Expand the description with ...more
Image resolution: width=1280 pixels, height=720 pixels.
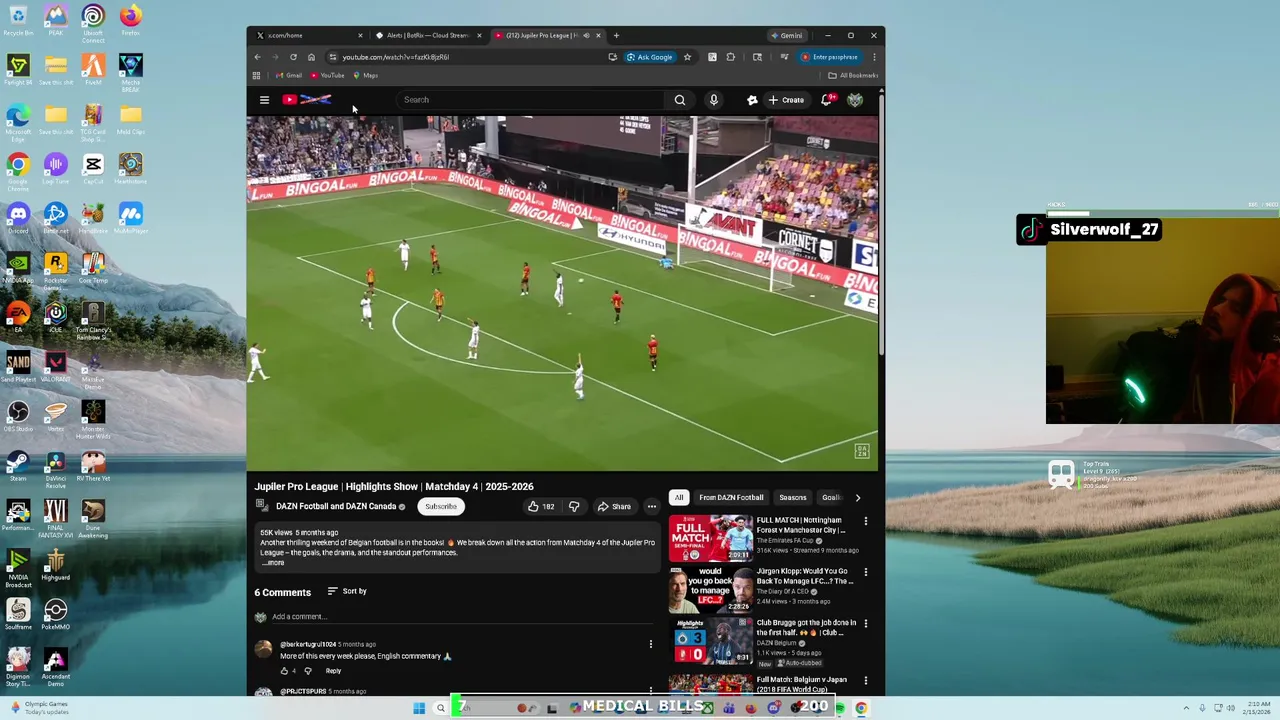click(272, 563)
